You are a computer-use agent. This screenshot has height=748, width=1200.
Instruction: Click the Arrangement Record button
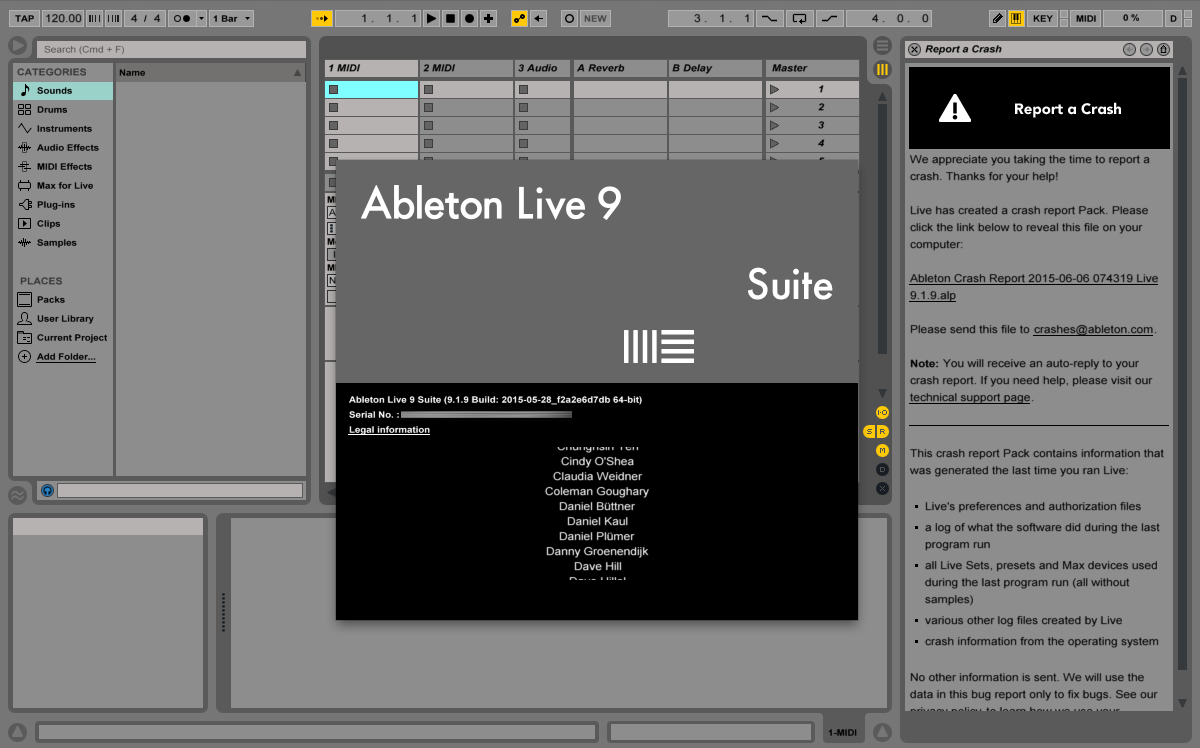tap(469, 18)
